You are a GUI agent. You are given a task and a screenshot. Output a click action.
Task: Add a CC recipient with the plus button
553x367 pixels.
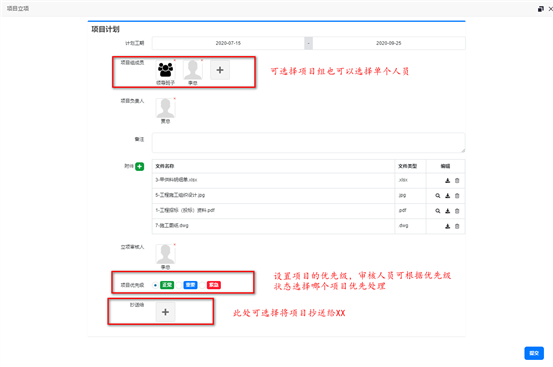click(x=165, y=312)
